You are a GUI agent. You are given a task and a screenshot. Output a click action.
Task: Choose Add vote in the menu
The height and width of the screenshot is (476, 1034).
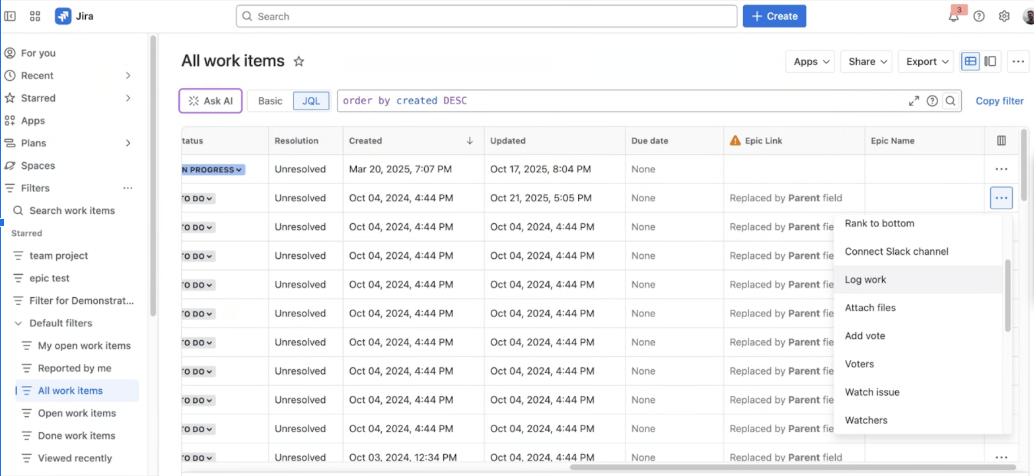click(x=865, y=336)
